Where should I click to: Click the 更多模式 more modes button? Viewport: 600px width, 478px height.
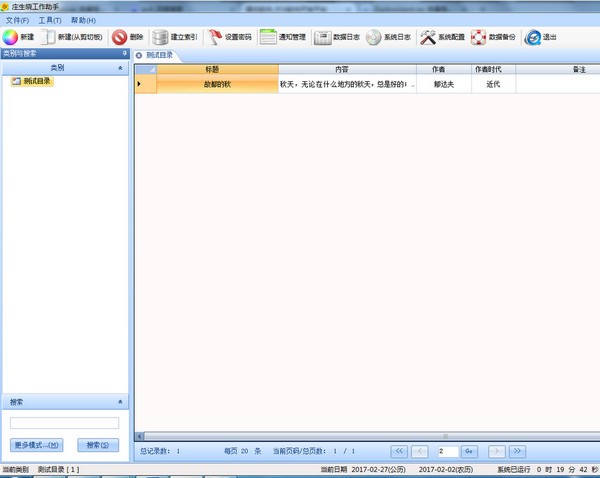pyautogui.click(x=37, y=445)
